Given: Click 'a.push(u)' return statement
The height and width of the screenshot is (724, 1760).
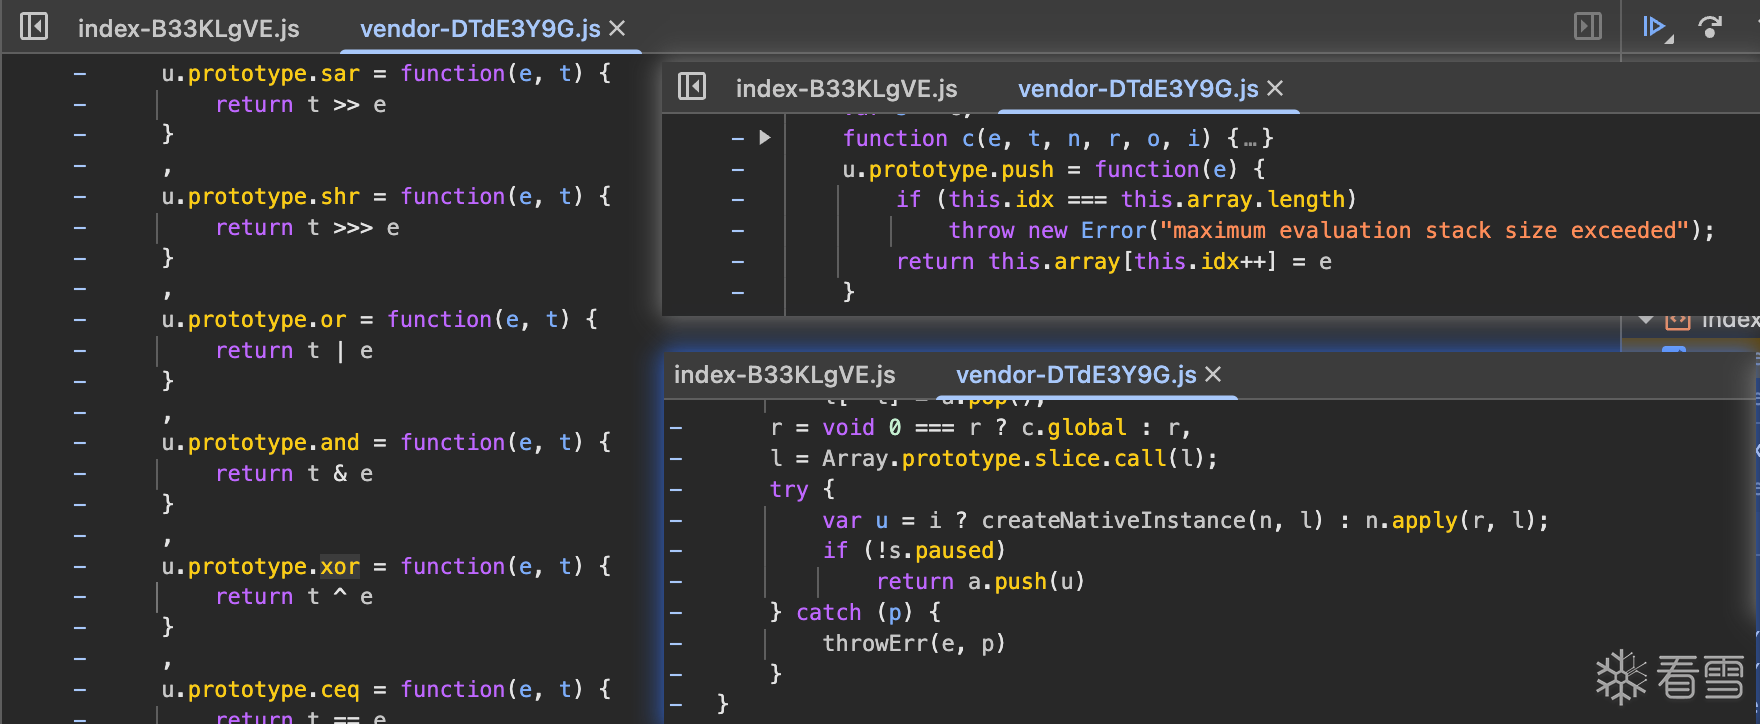Looking at the screenshot, I should pos(981,582).
